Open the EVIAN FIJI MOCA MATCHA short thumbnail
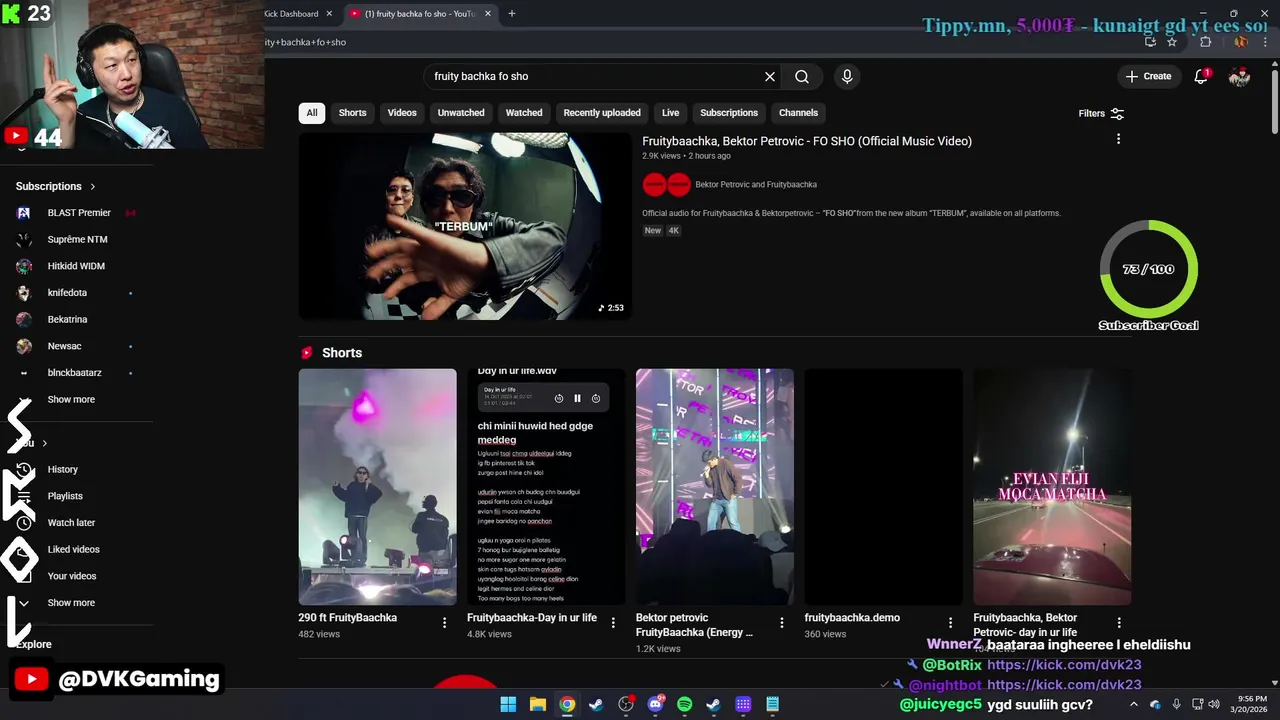This screenshot has height=720, width=1280. click(x=1052, y=487)
